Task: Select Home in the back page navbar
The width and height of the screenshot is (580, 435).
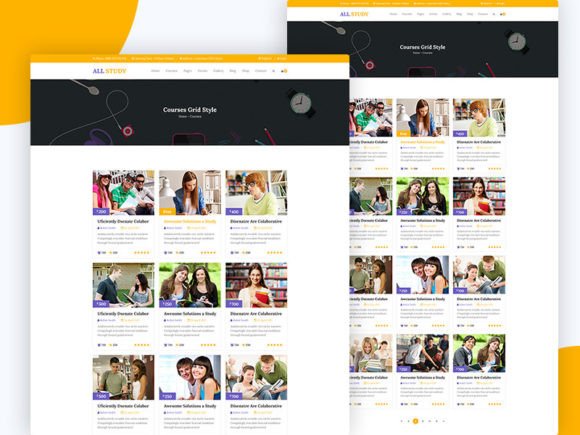Action: pyautogui.click(x=393, y=14)
